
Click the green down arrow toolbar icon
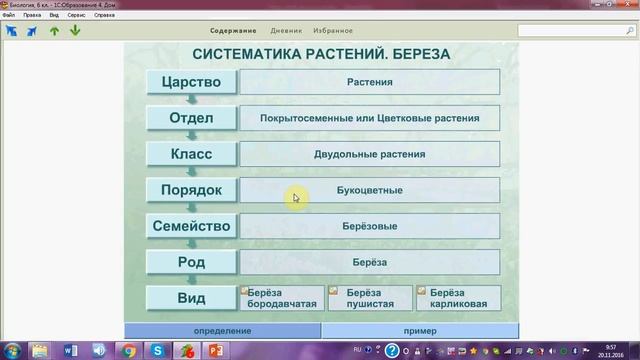tap(75, 30)
